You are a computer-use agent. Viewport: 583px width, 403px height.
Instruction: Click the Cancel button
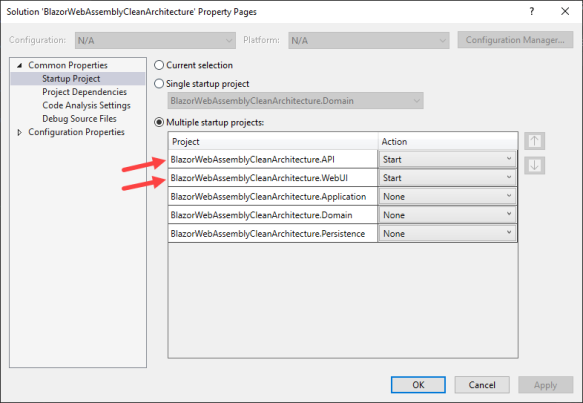point(482,385)
